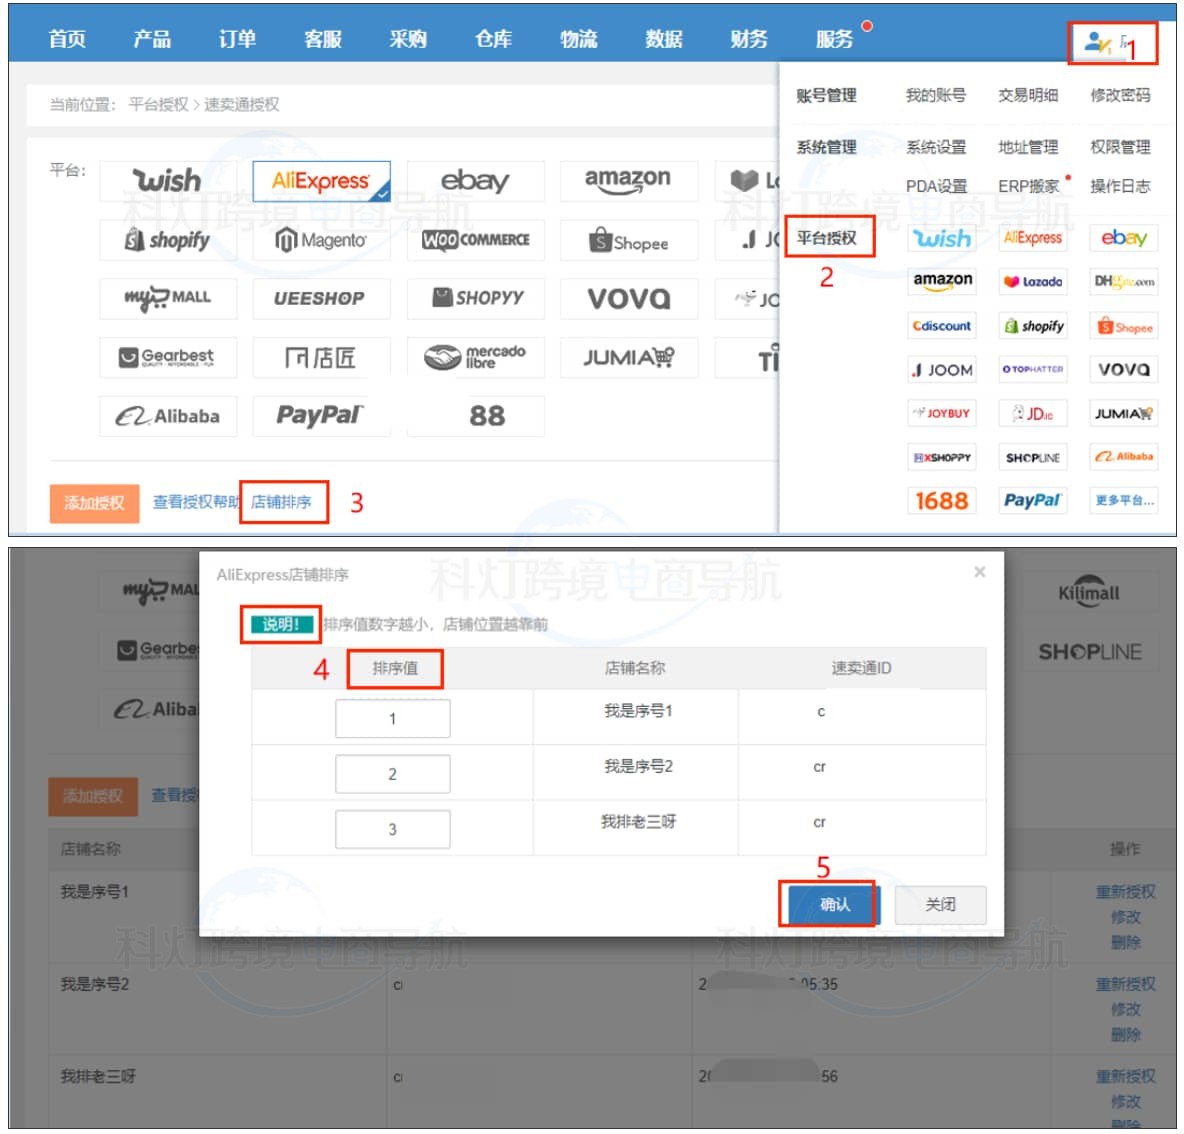Viewport: 1184px width, 1134px height.
Task: Click the 1688 logo in dropdown panel
Action: click(941, 500)
